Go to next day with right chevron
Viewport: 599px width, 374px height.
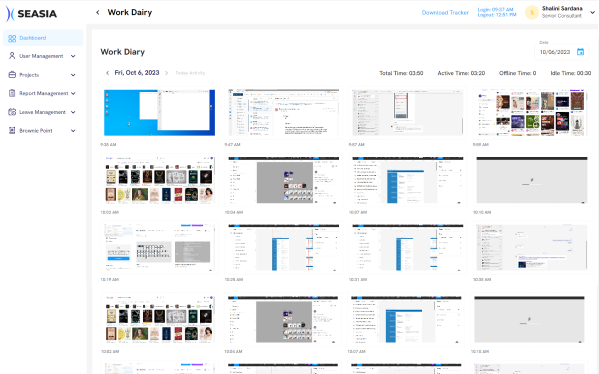click(167, 73)
